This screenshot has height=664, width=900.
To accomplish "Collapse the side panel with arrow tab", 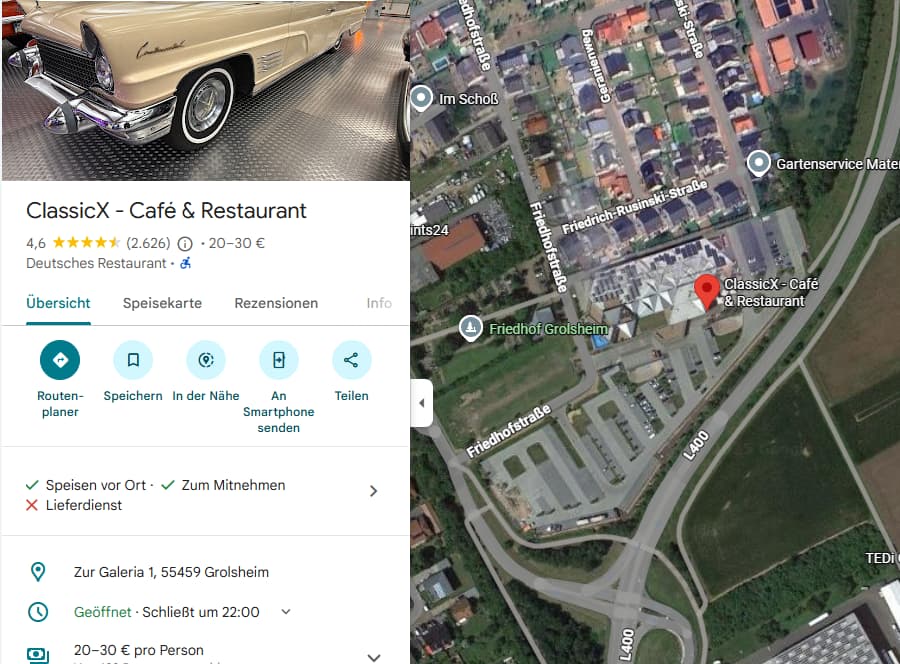I will click(x=422, y=403).
